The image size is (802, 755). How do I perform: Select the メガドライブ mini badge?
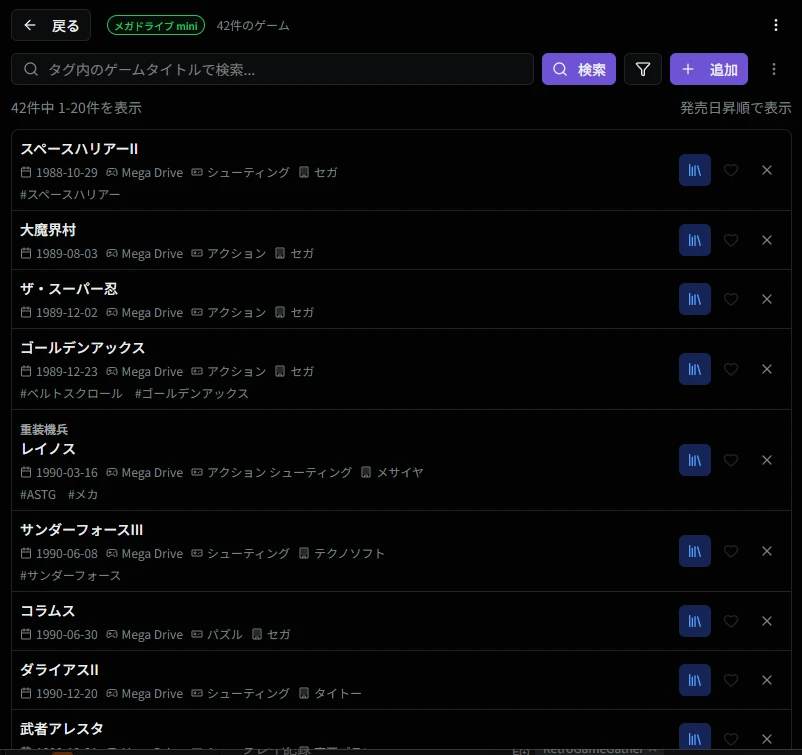pos(155,25)
